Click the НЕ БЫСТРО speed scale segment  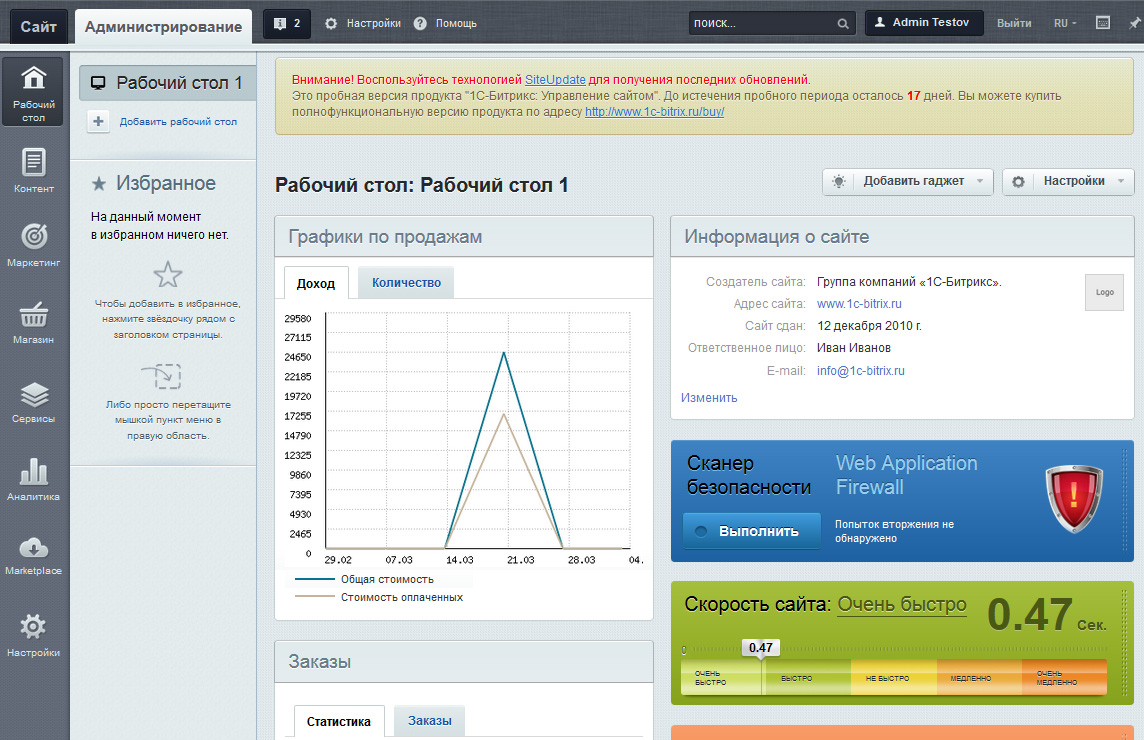(894, 678)
